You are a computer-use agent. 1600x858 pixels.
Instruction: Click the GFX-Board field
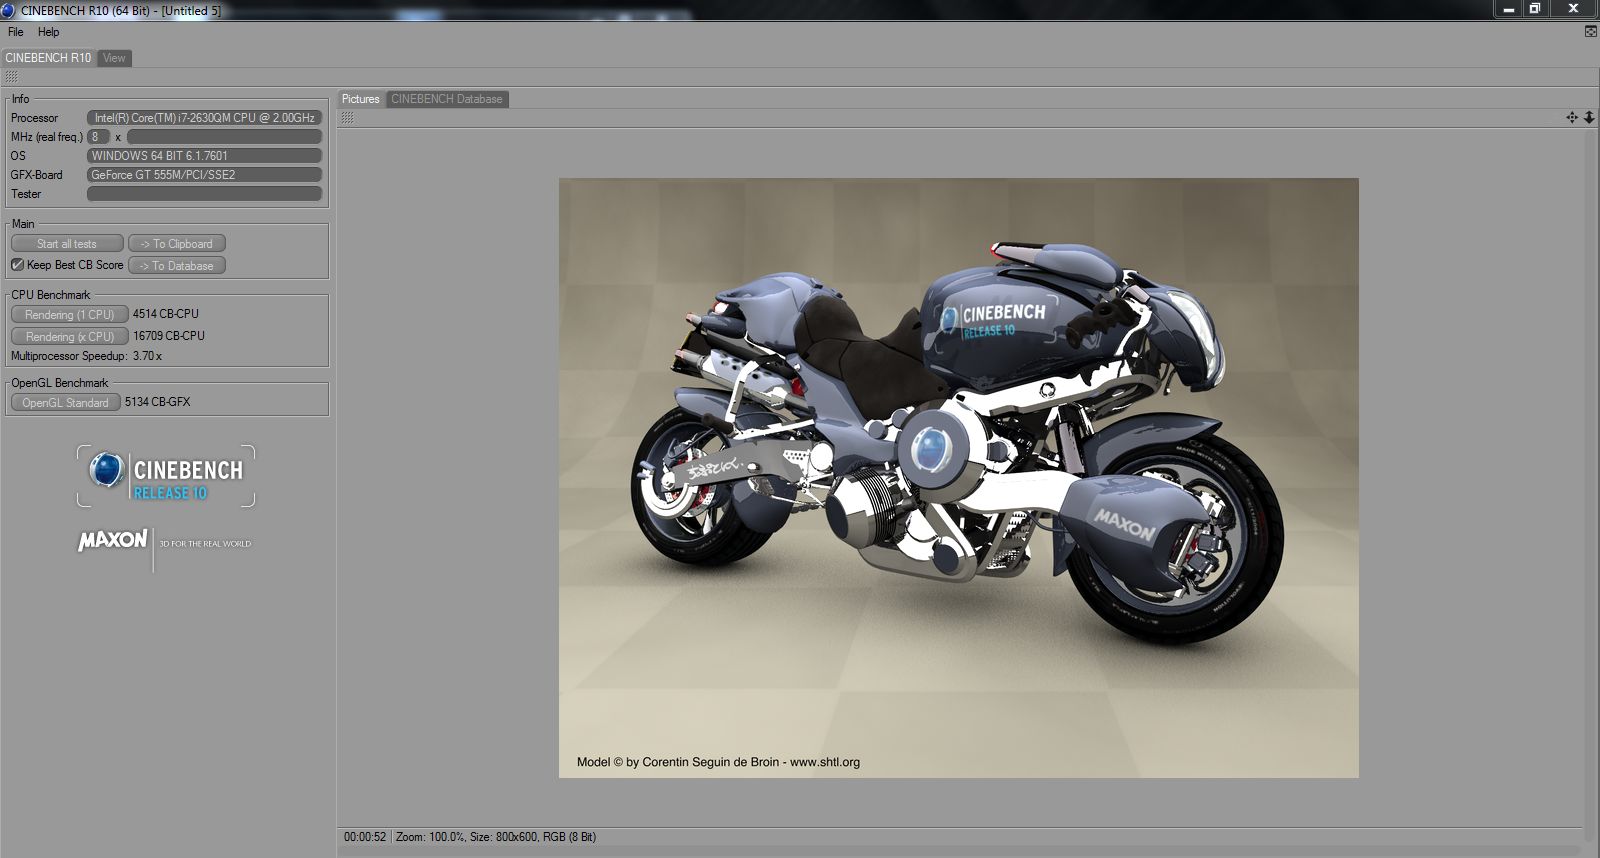tap(204, 175)
